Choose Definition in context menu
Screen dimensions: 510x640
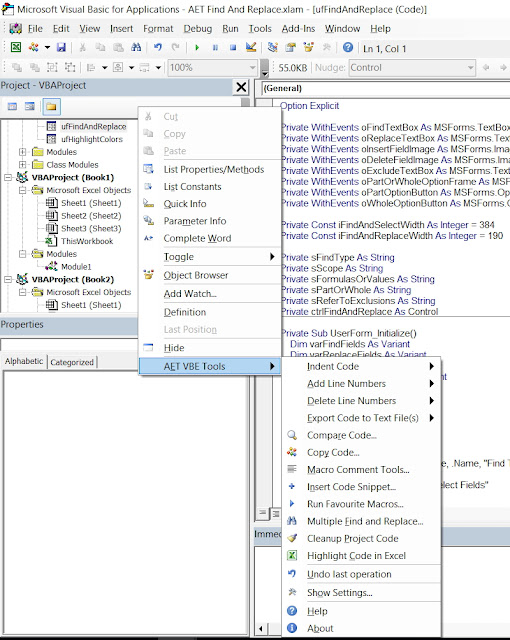[210, 312]
